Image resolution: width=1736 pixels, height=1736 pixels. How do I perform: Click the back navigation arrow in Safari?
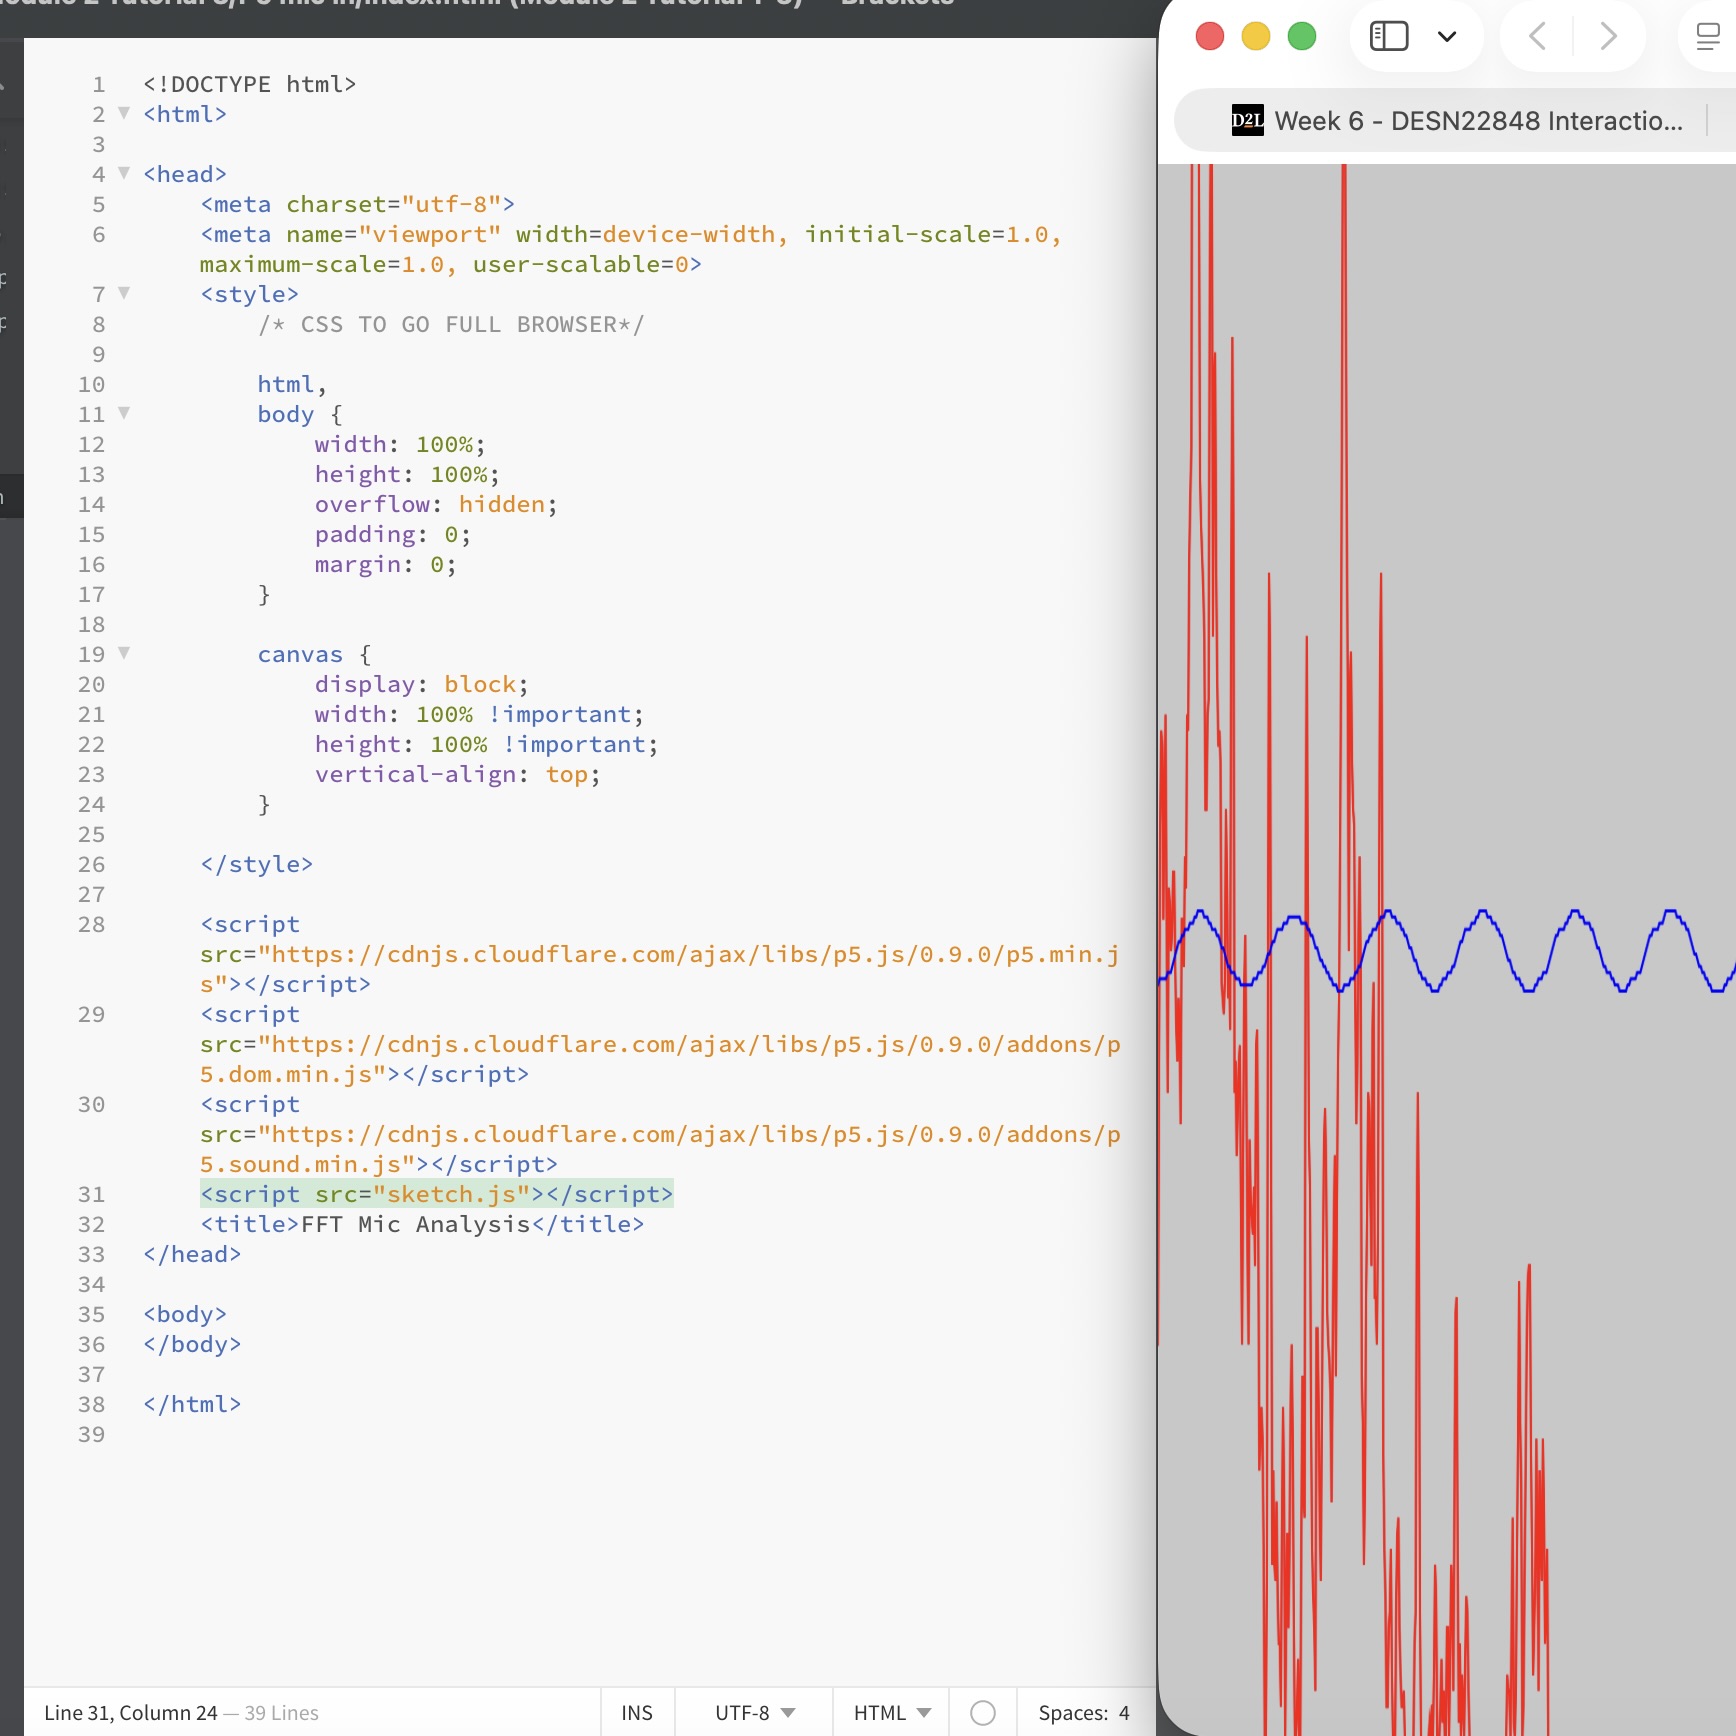coord(1537,36)
